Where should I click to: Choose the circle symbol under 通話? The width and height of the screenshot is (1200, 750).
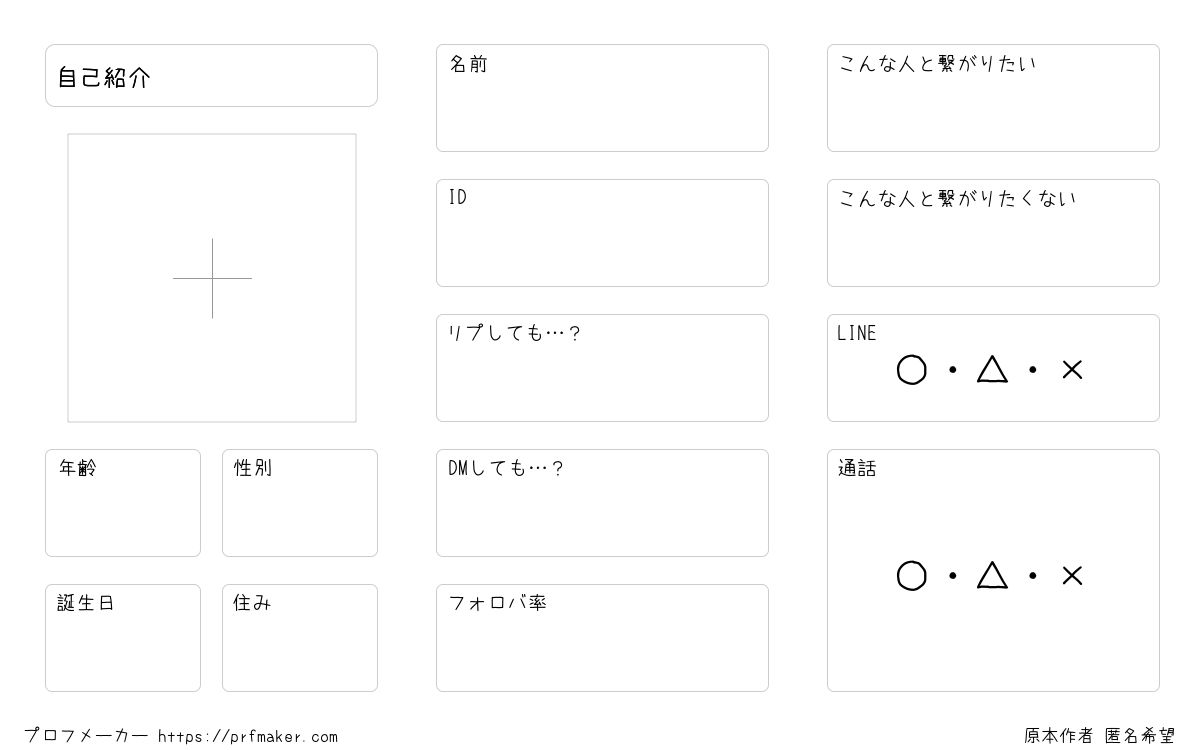[911, 576]
